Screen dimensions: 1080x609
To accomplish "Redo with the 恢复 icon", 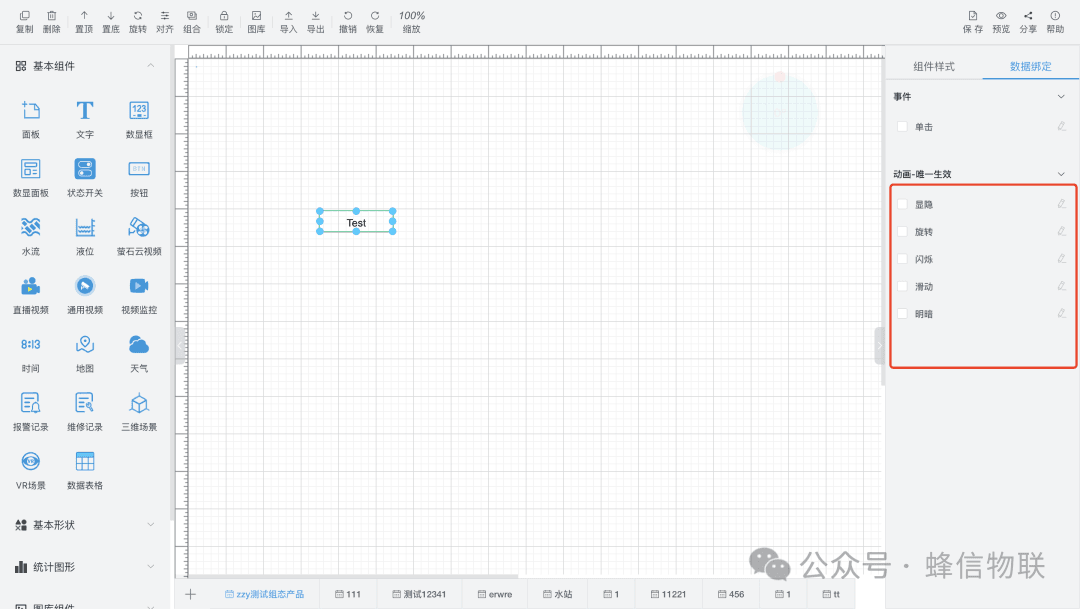I will (x=375, y=21).
